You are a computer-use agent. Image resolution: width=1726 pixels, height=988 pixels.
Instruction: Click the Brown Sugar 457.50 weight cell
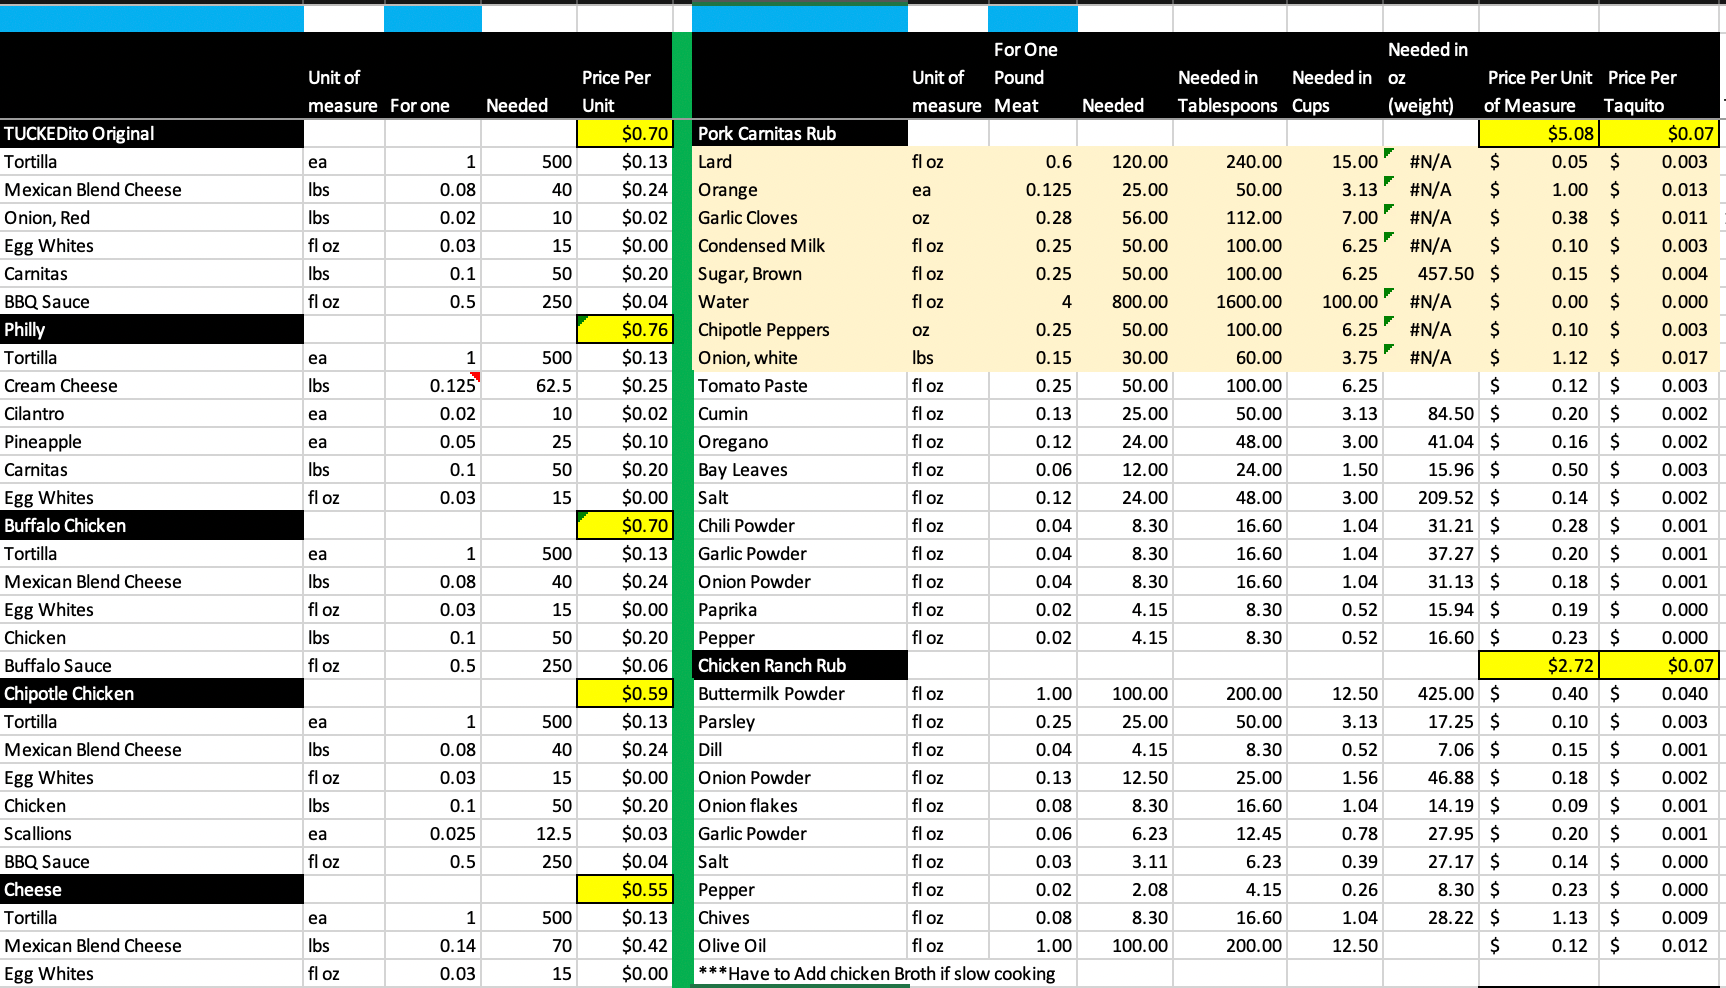(1430, 274)
